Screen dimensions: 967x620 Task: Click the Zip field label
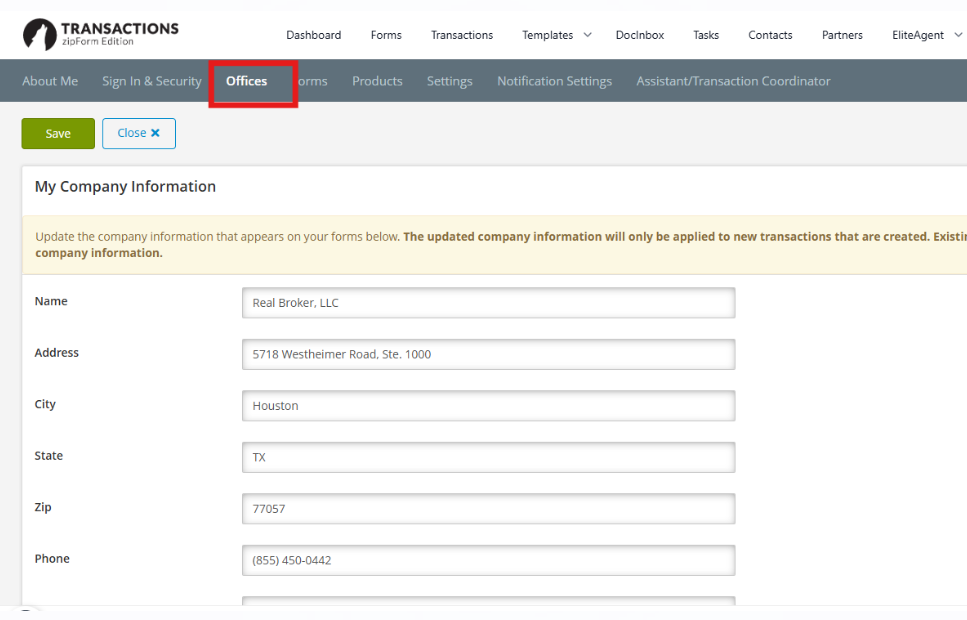[43, 507]
